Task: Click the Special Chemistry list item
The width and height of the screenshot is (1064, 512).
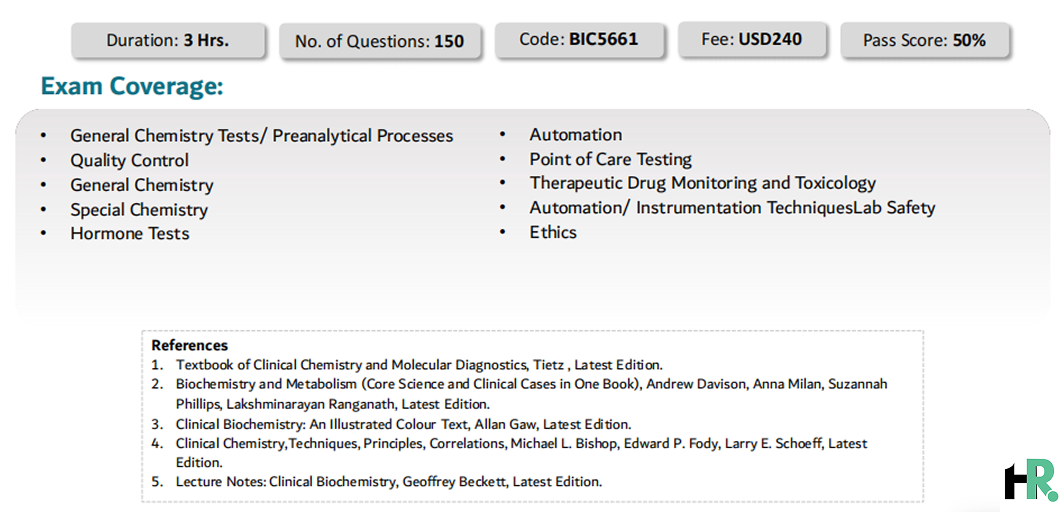Action: [x=139, y=210]
